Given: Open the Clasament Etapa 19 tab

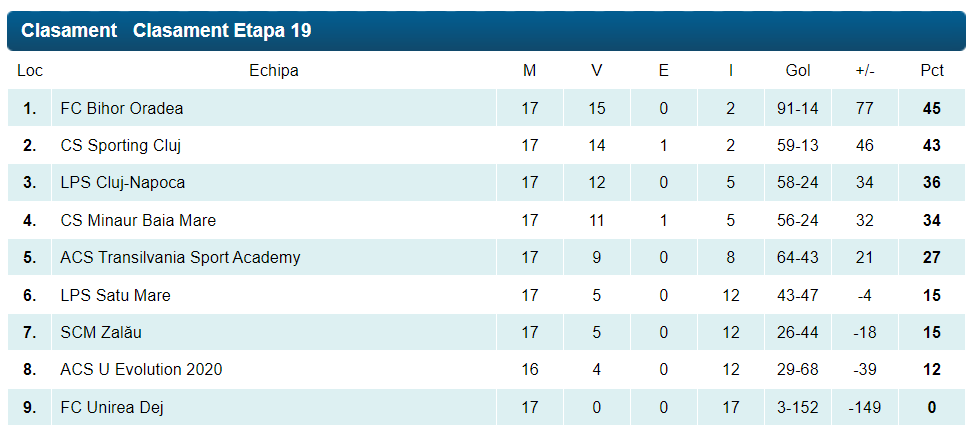Looking at the screenshot, I should [x=222, y=31].
